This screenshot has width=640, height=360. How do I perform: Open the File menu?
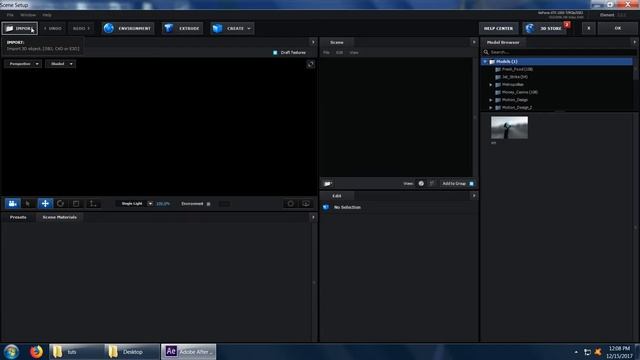coord(10,15)
